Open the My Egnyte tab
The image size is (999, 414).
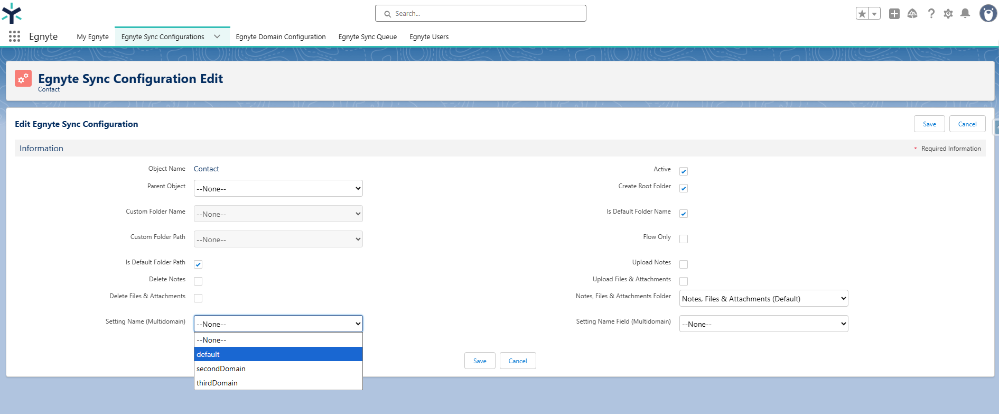tap(92, 37)
